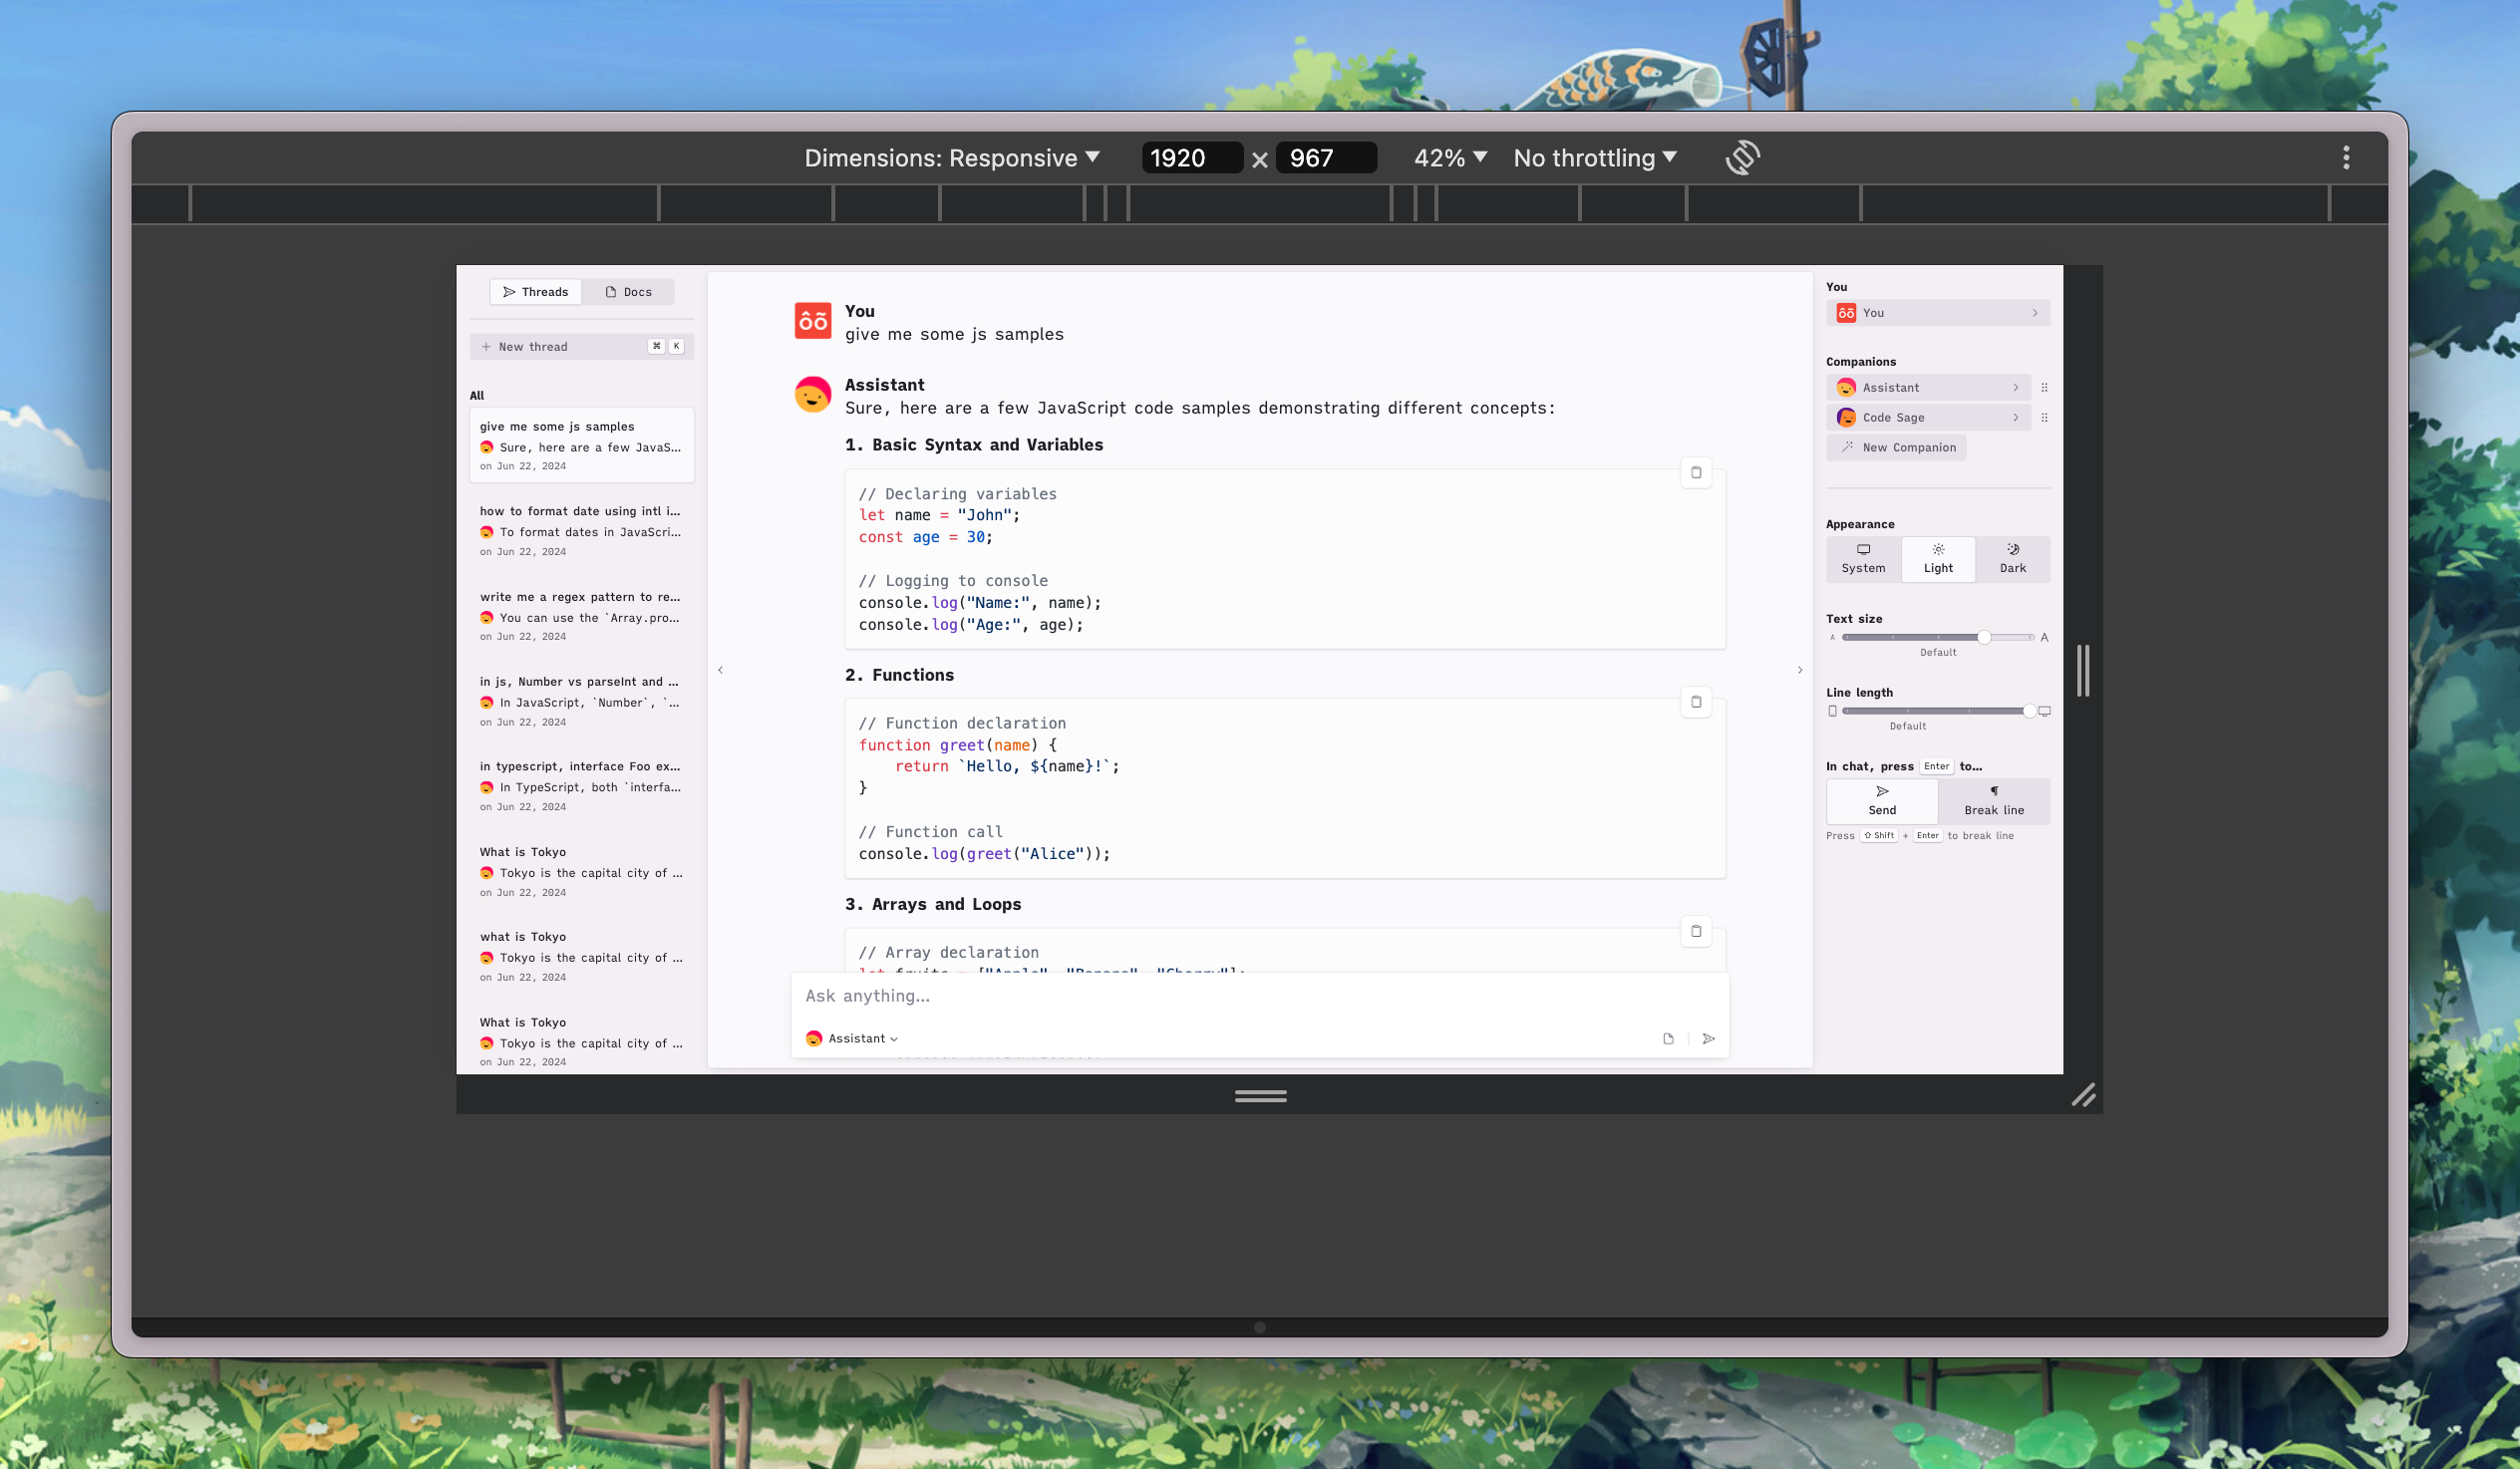Viewport: 2520px width, 1469px height.
Task: Click the You user avatar in the chat
Action: [x=813, y=321]
